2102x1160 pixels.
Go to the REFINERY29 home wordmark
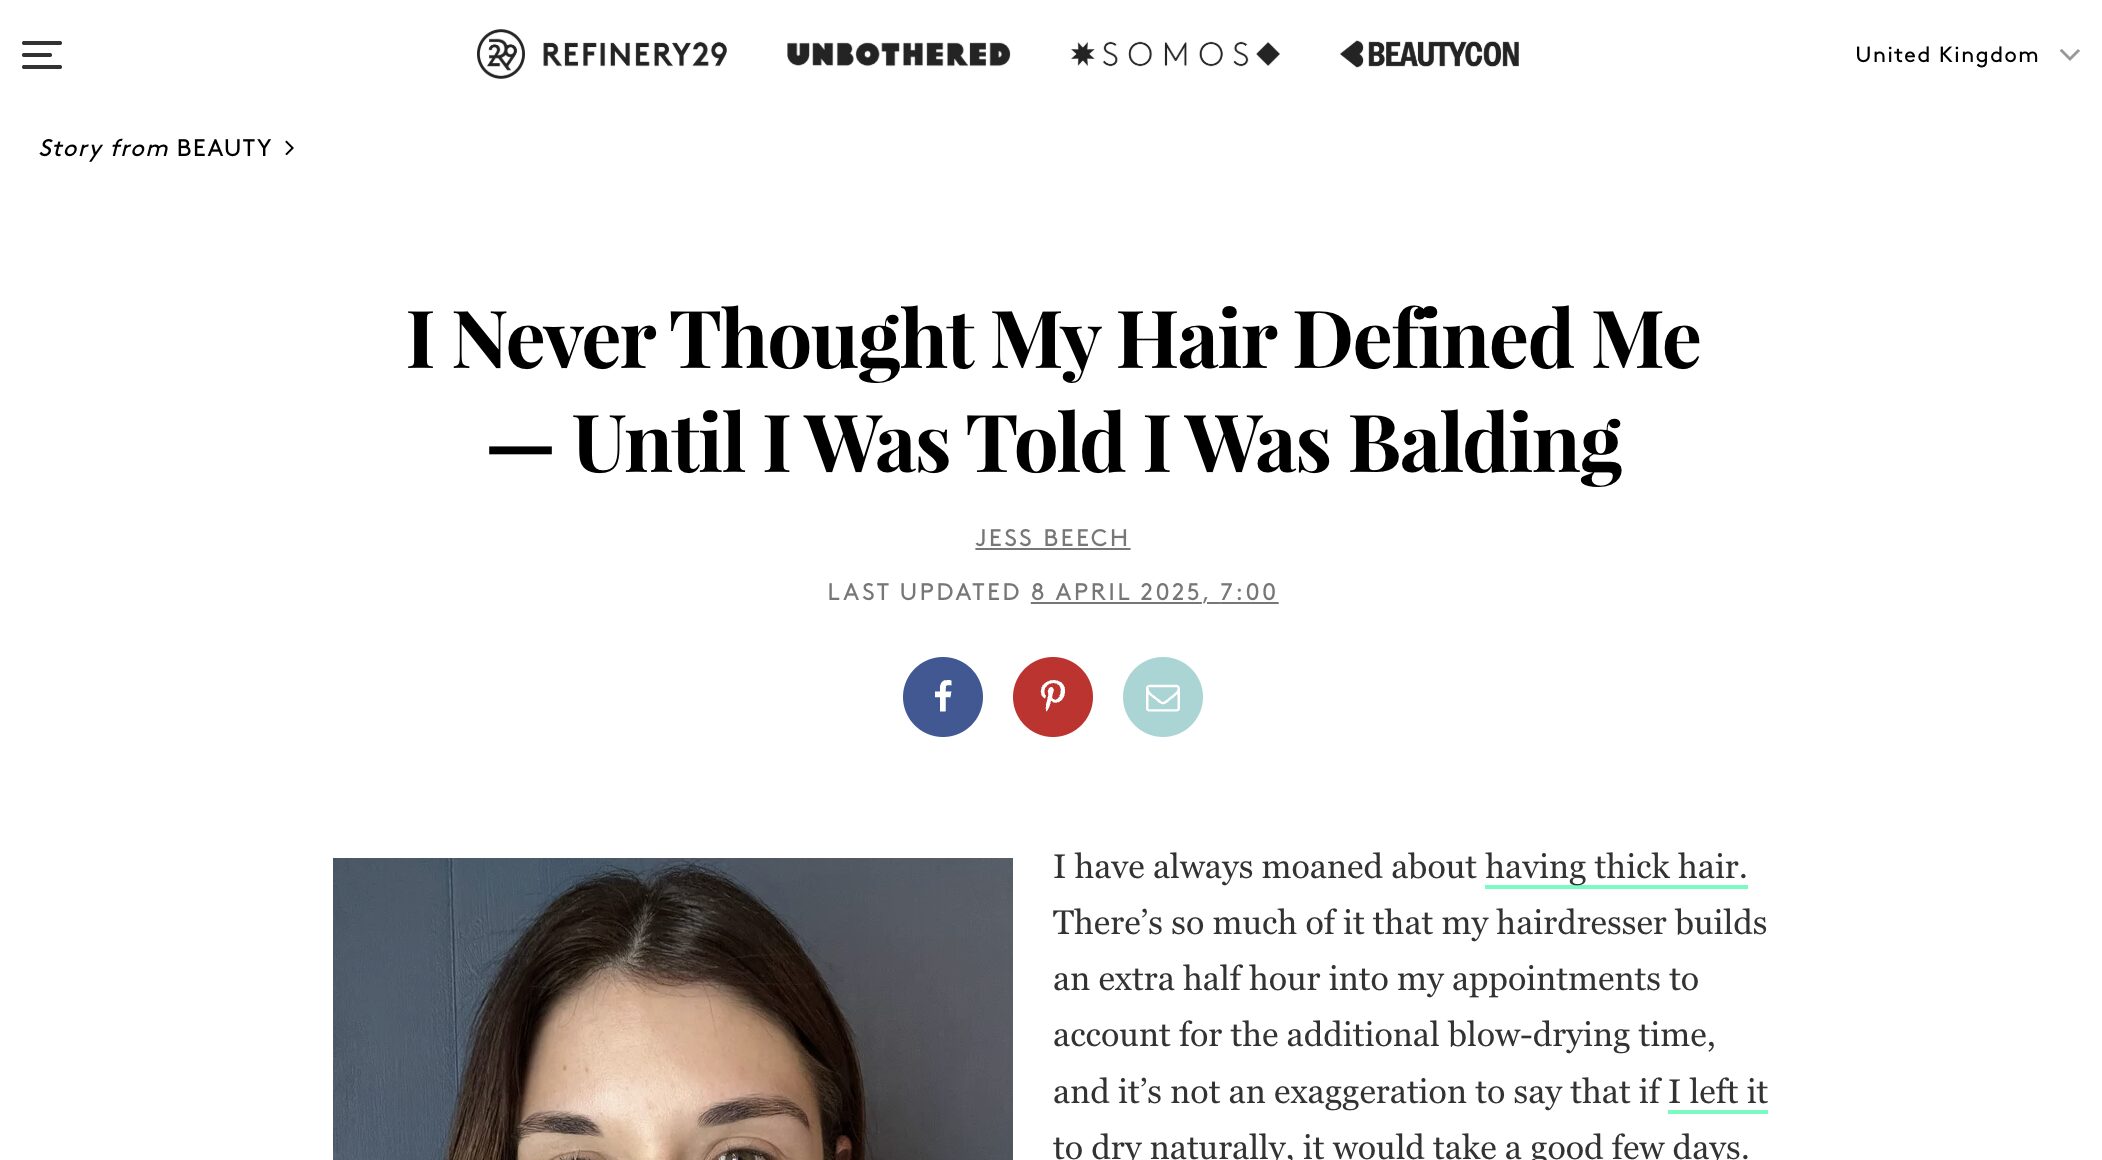pos(634,54)
